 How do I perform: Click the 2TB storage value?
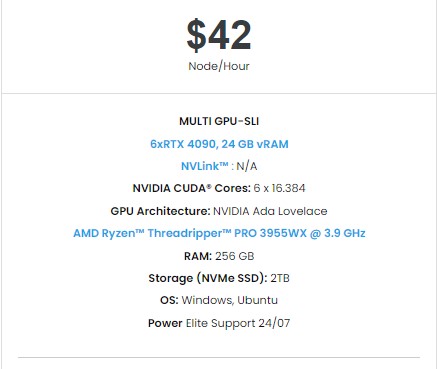click(x=280, y=278)
